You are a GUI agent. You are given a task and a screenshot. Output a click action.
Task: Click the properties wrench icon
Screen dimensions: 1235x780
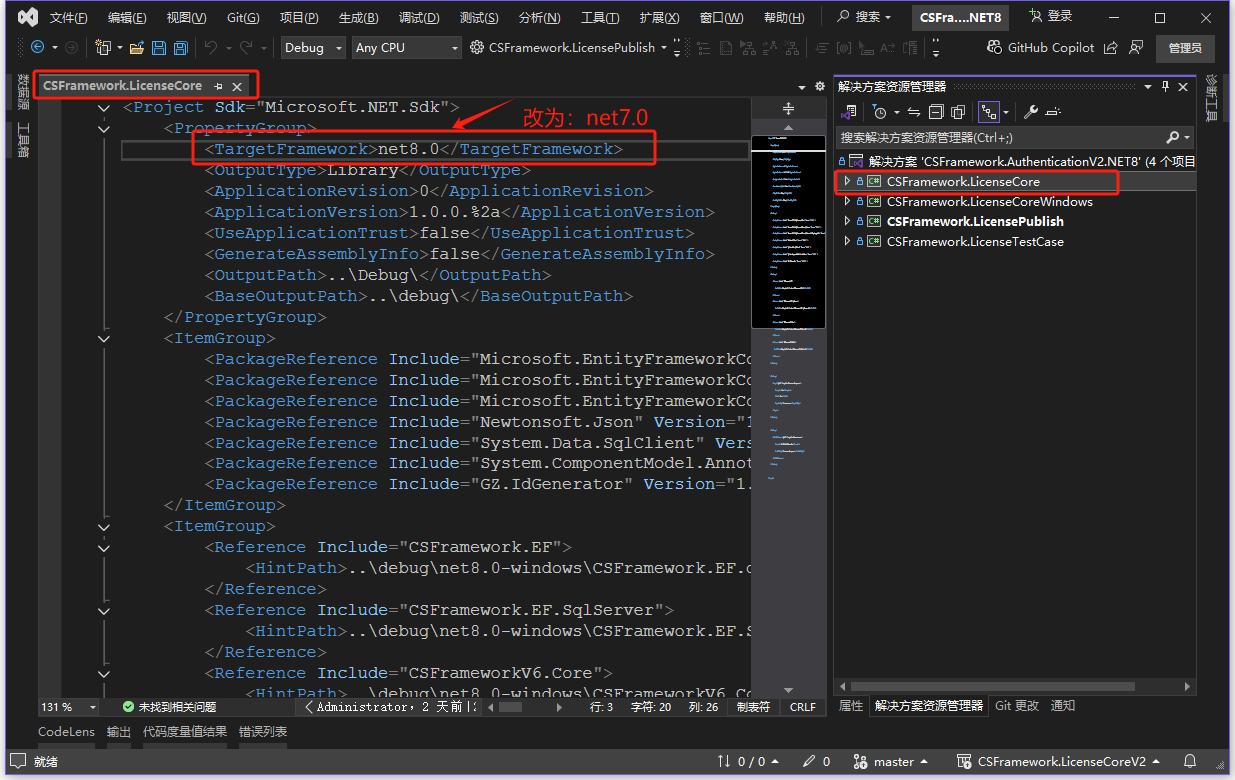(x=1030, y=112)
